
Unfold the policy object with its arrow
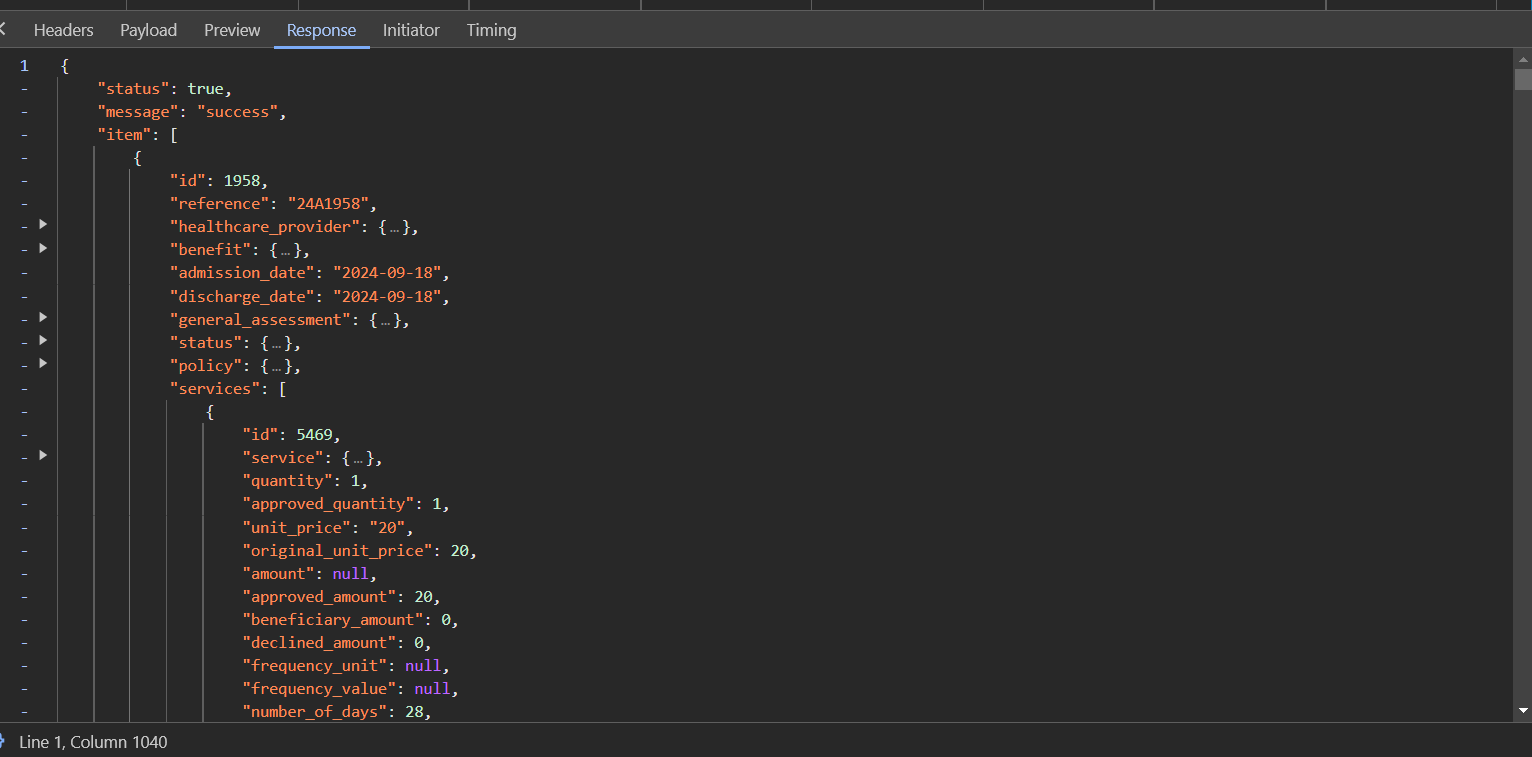point(43,363)
